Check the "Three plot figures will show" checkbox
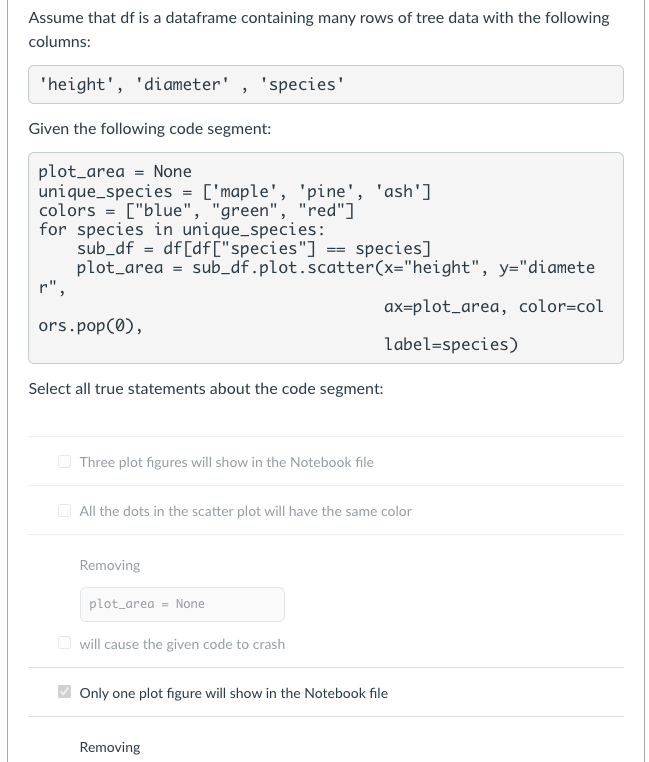 tap(64, 462)
